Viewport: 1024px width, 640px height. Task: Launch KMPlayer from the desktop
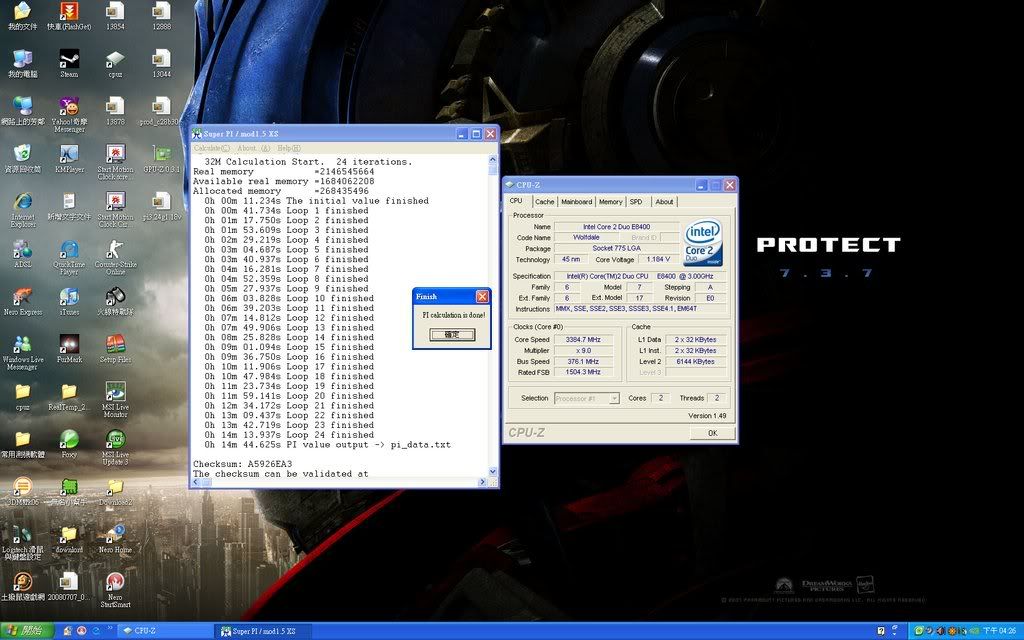[68, 155]
